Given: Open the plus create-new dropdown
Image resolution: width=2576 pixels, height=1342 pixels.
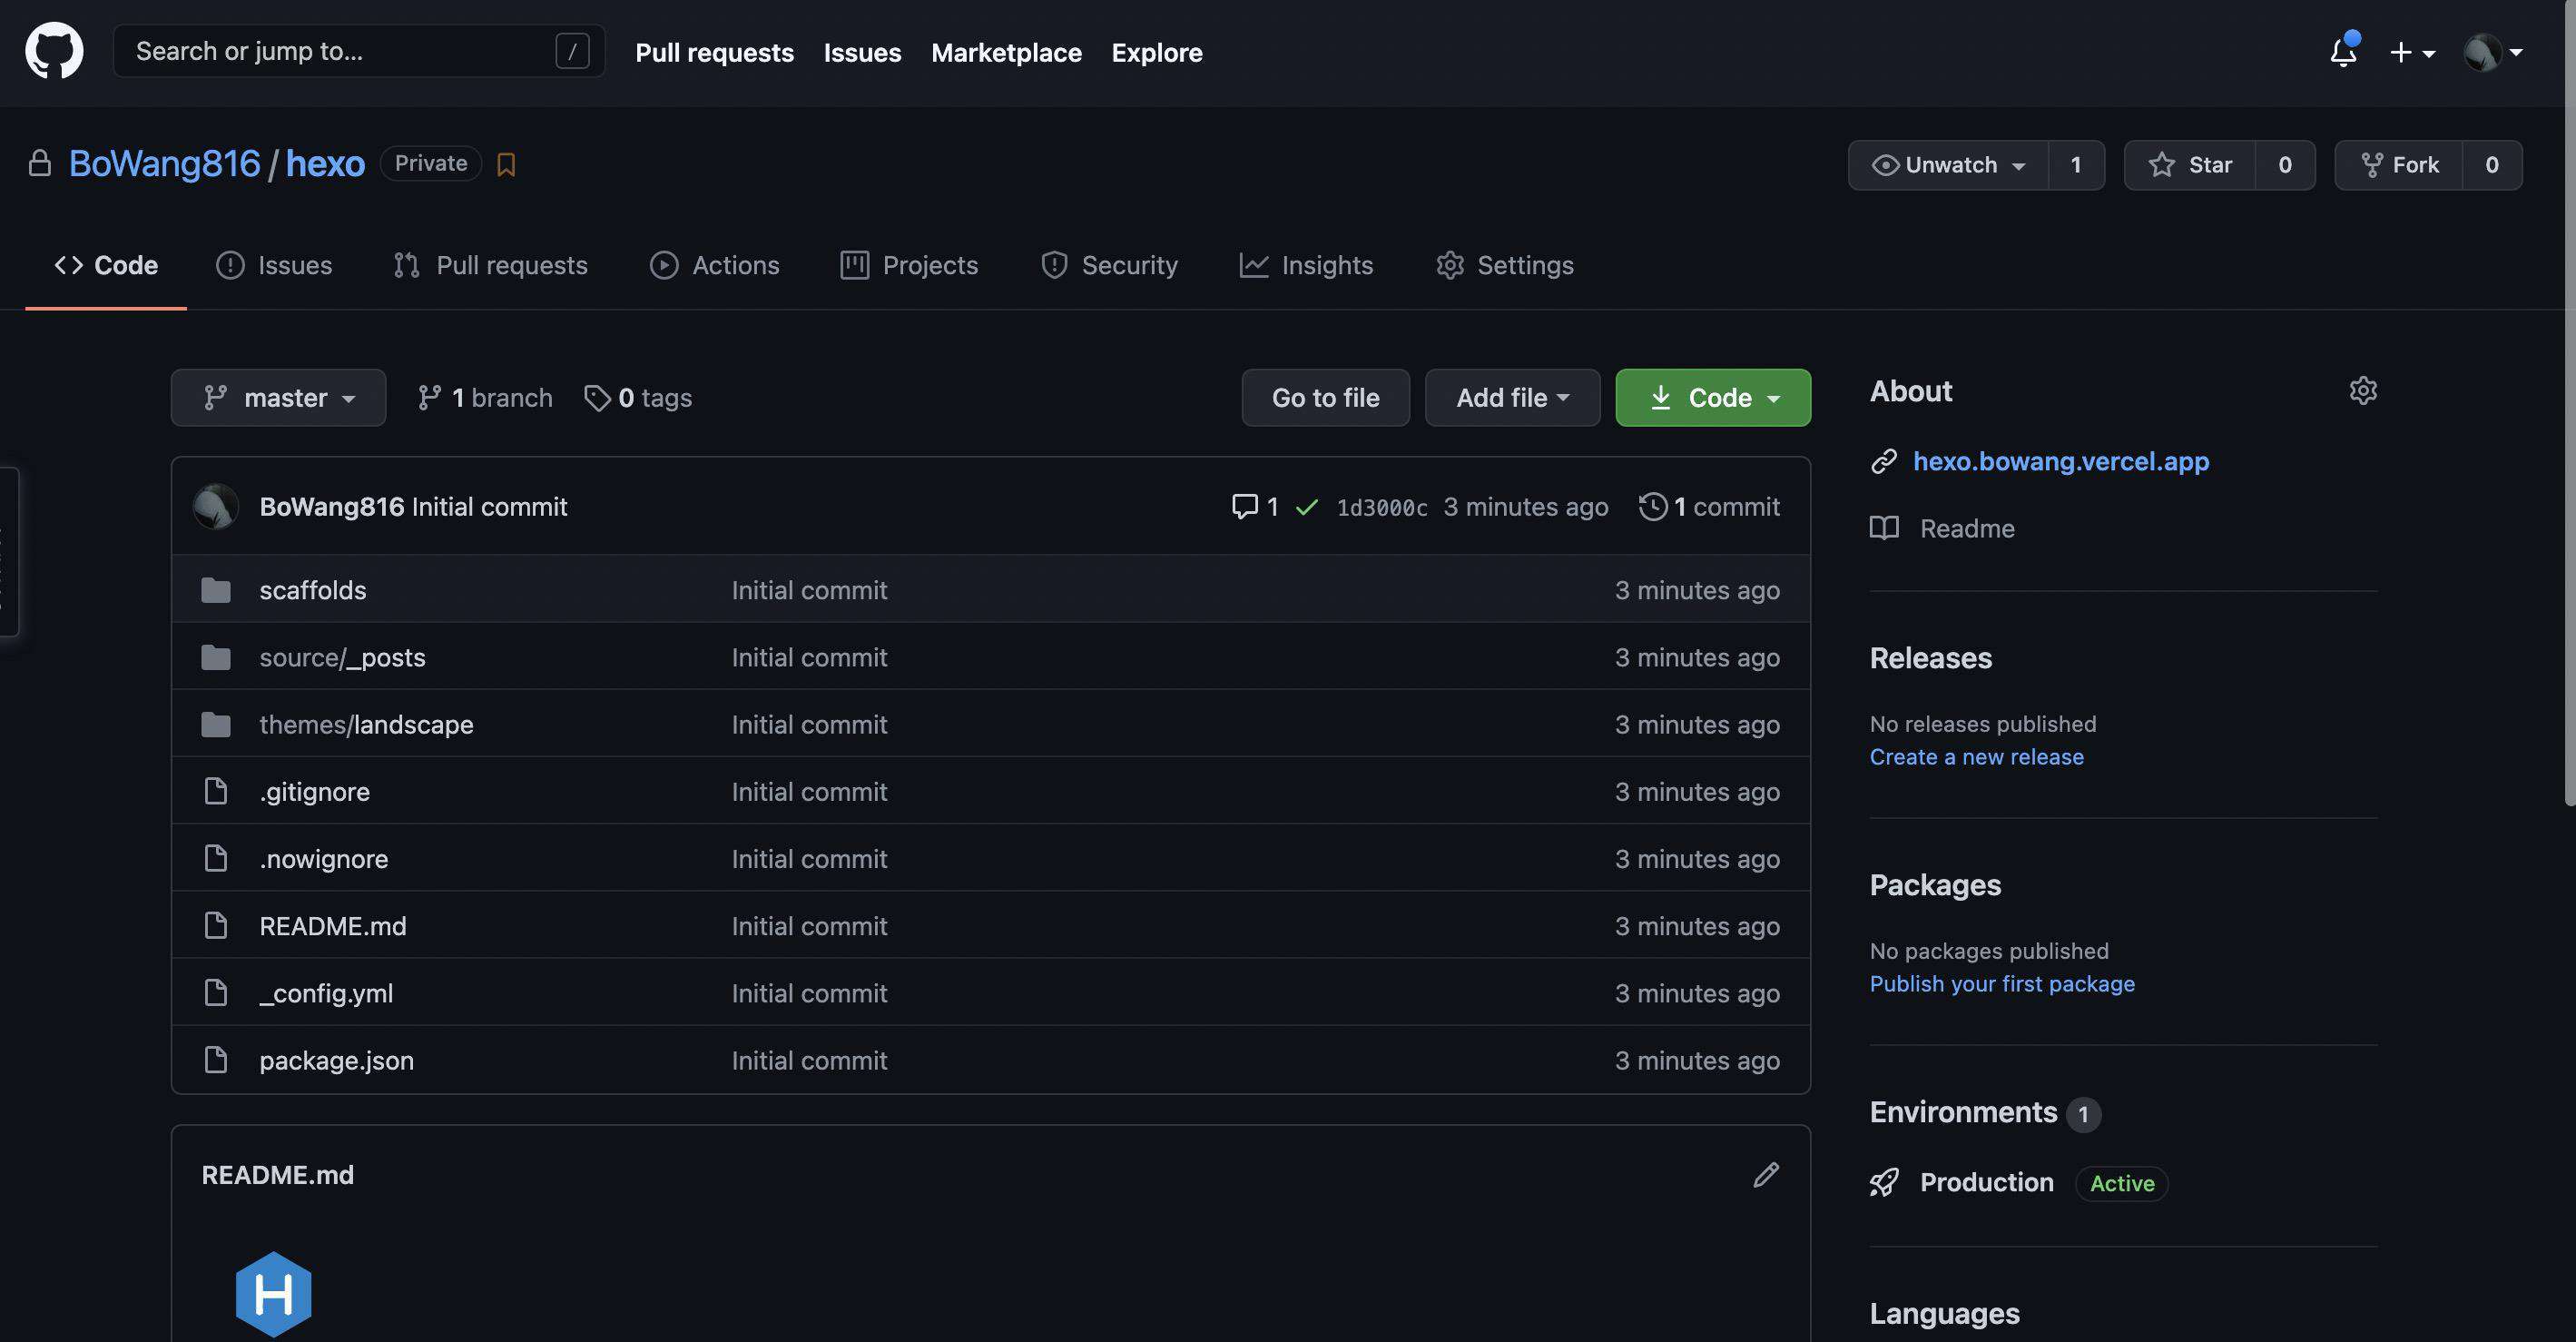Looking at the screenshot, I should (2411, 52).
